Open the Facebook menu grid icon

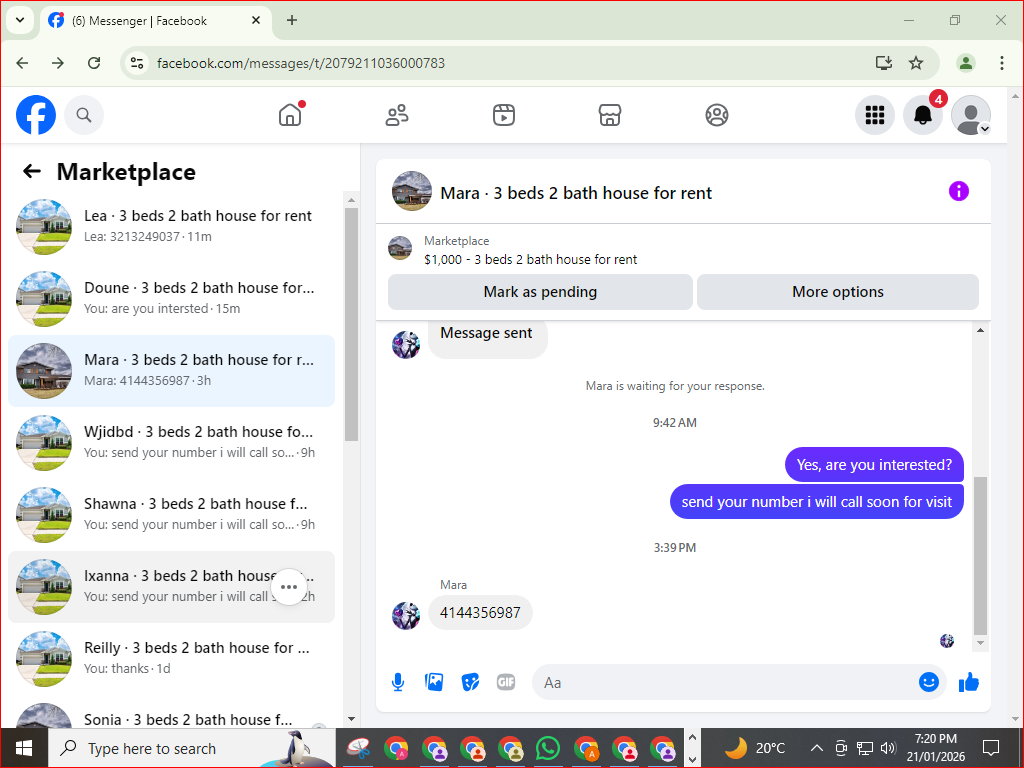click(x=874, y=115)
